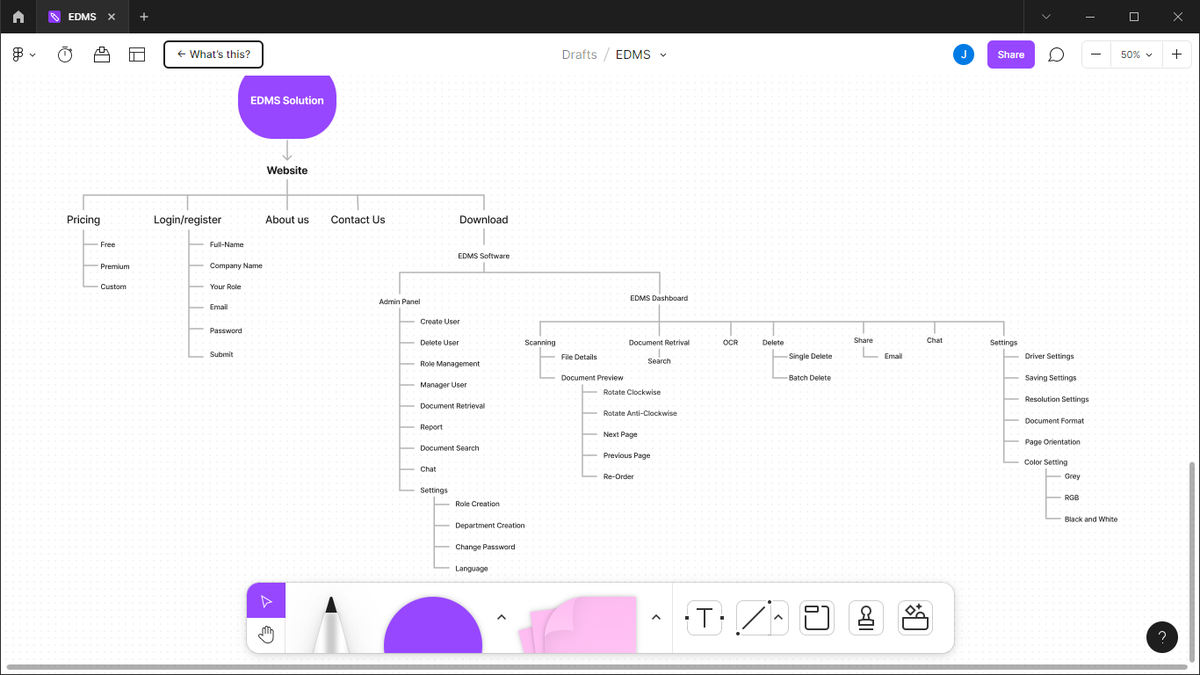Open the home tab icon
The height and width of the screenshot is (675, 1200).
point(18,17)
